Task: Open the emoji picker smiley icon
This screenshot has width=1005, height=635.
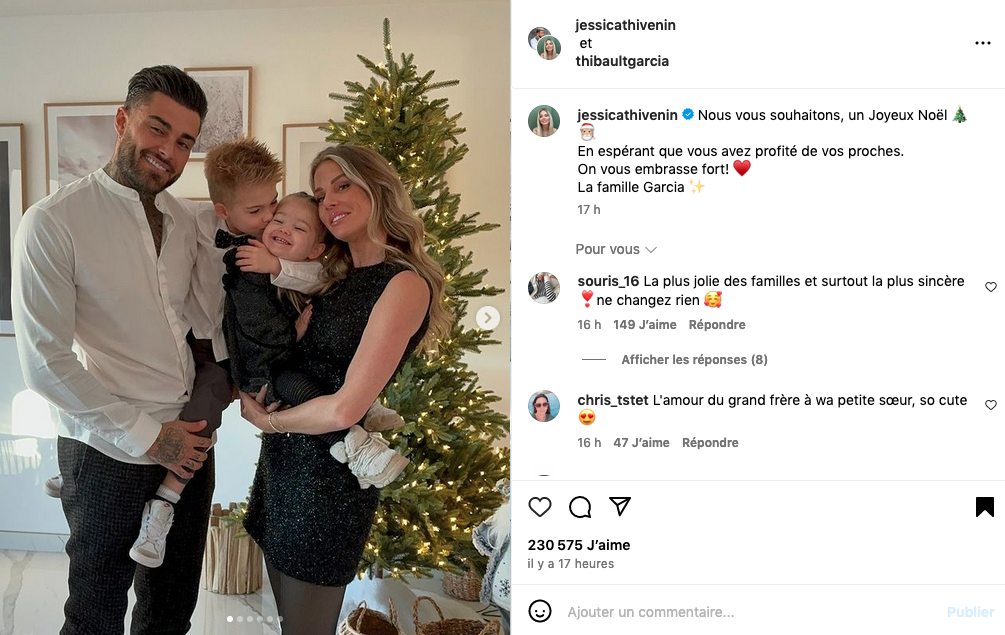Action: pyautogui.click(x=540, y=611)
